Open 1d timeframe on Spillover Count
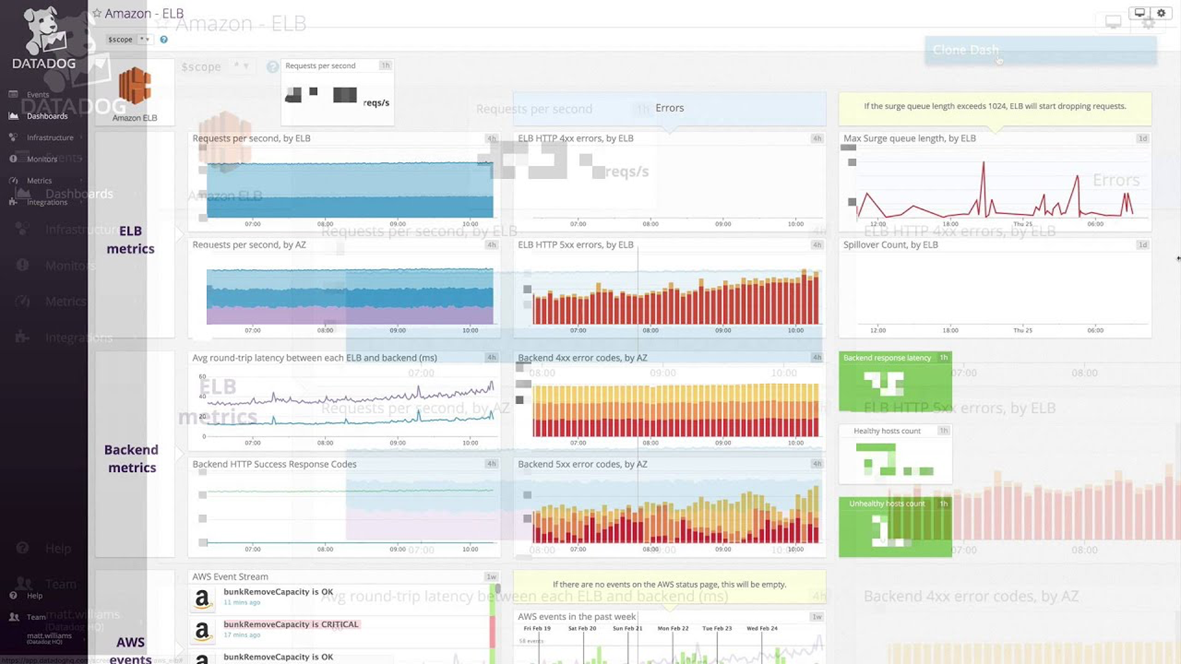This screenshot has width=1181, height=664. pyautogui.click(x=1143, y=245)
